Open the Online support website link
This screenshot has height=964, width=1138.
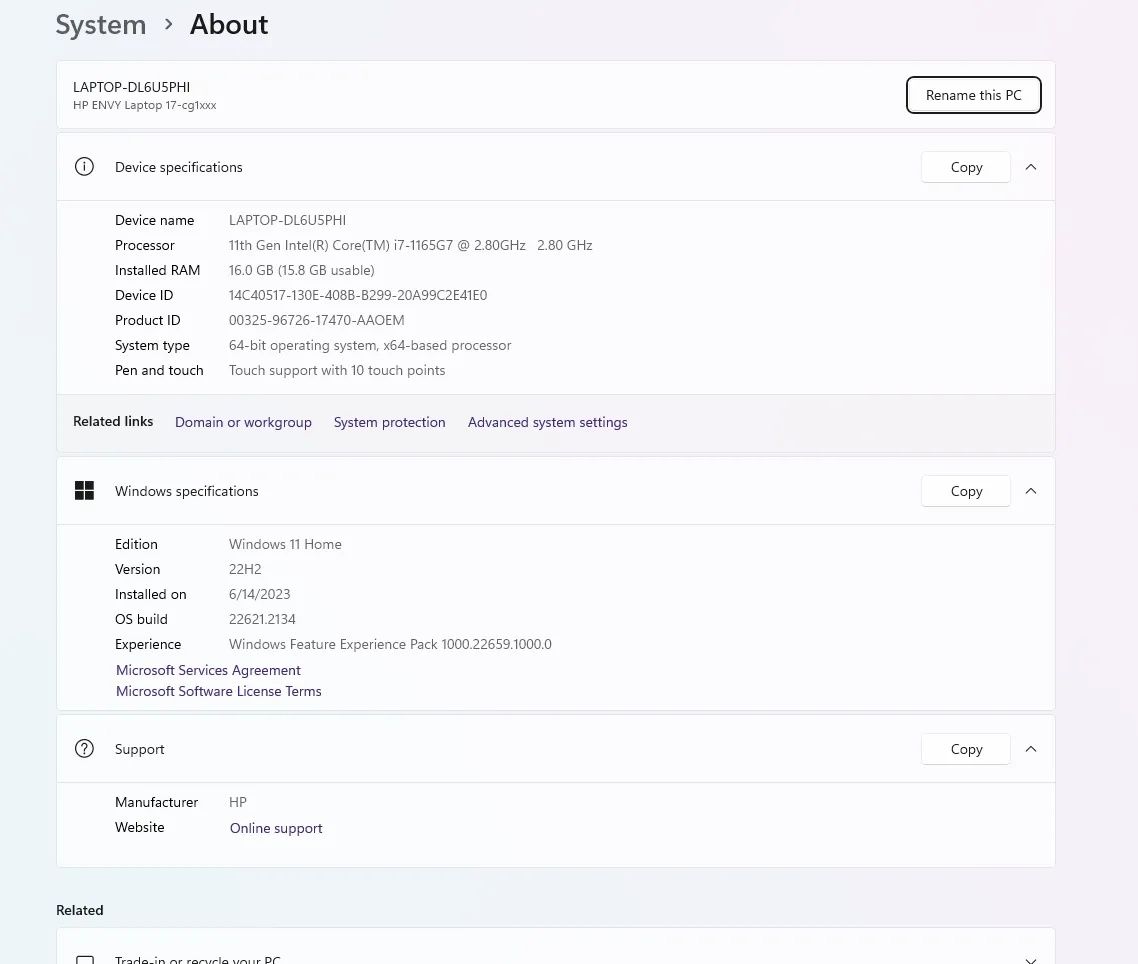(276, 828)
